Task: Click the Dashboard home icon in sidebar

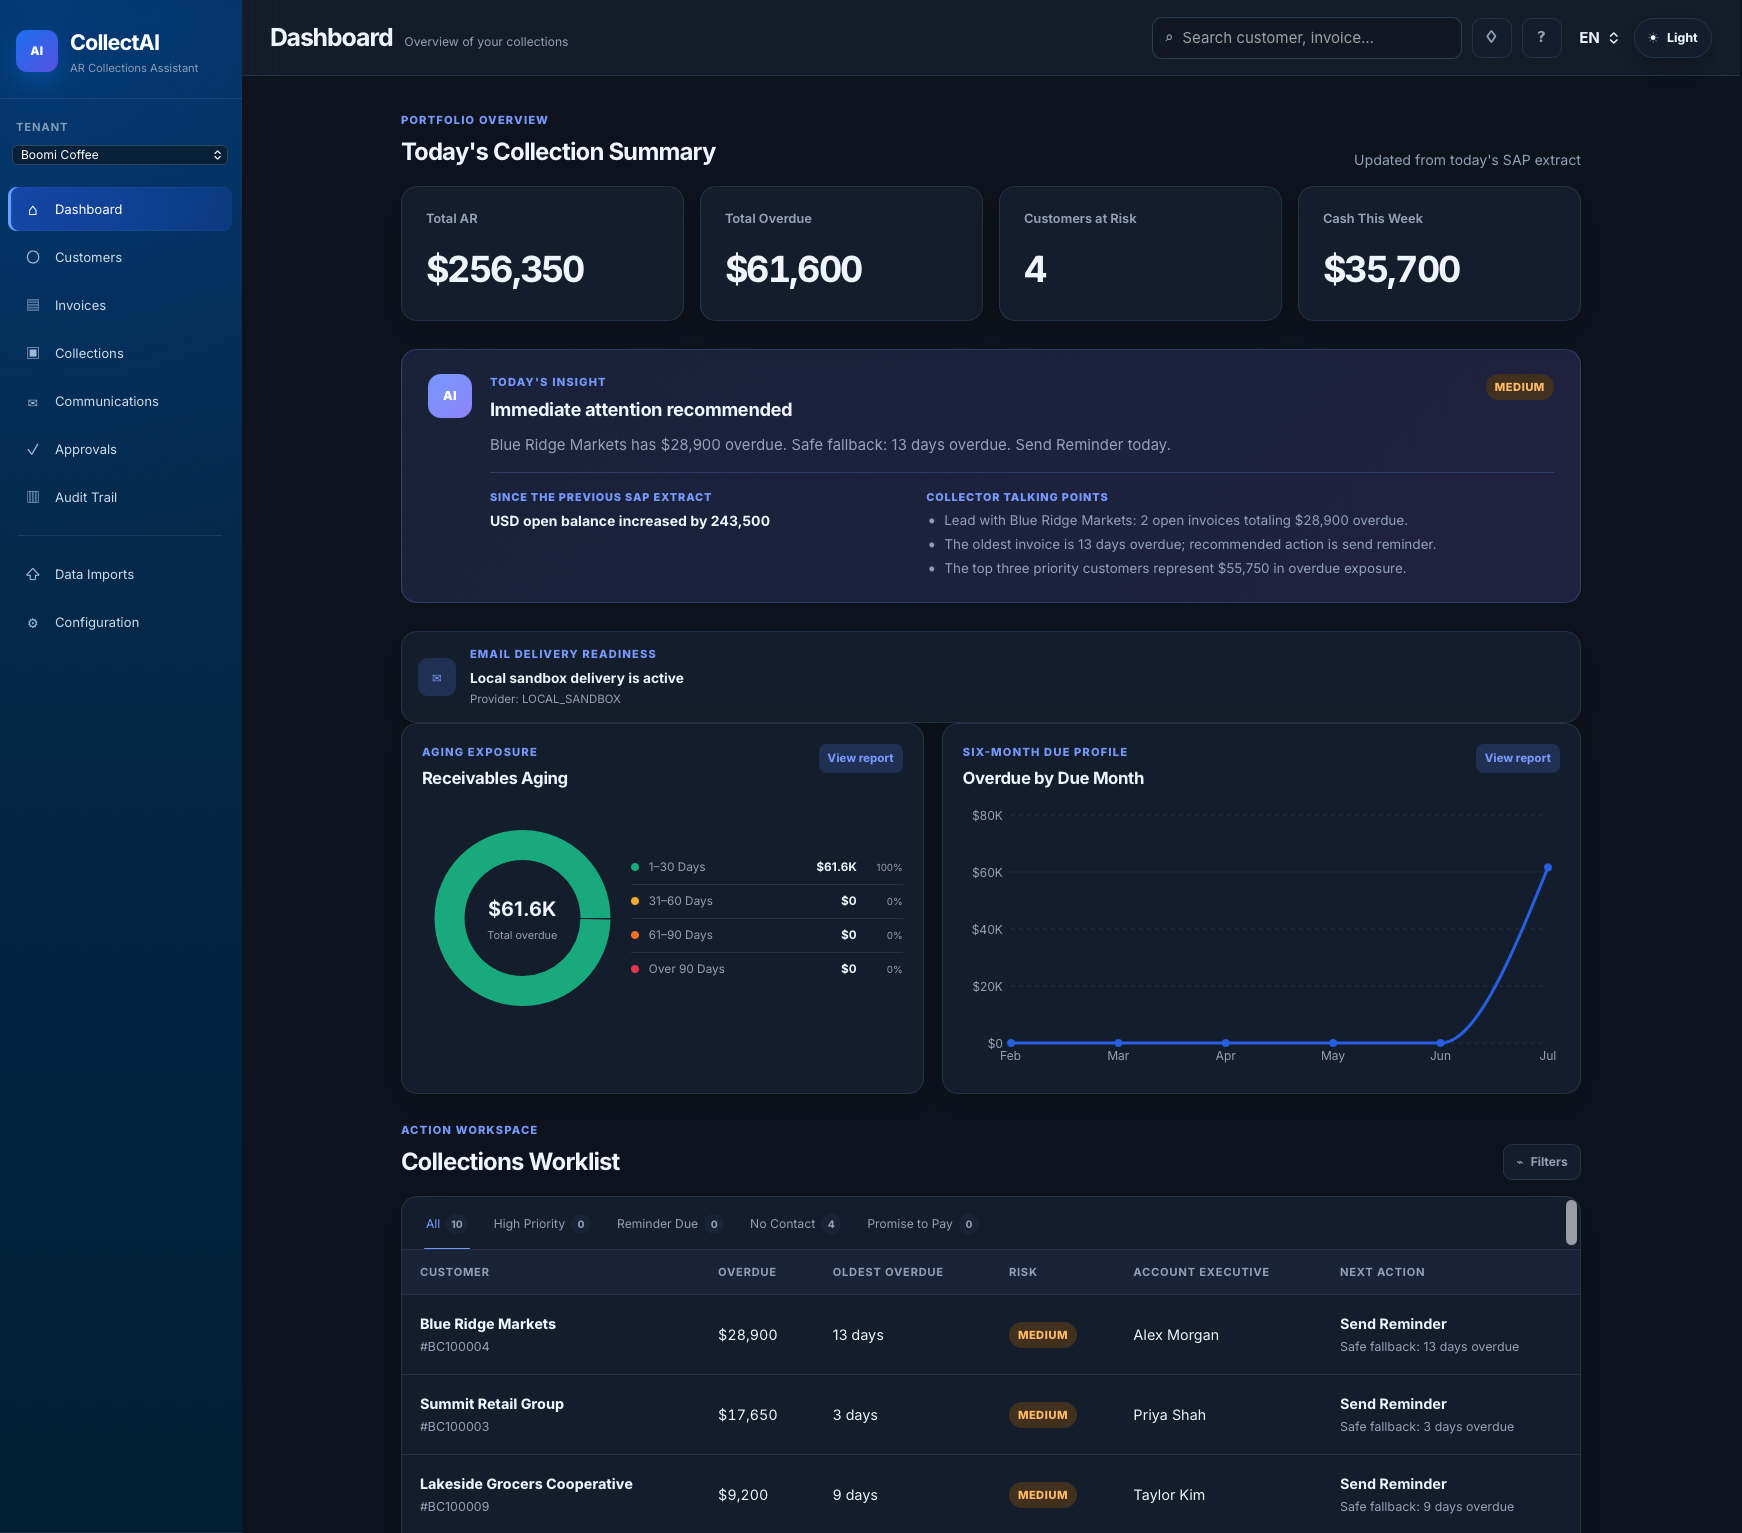Action: (x=33, y=210)
